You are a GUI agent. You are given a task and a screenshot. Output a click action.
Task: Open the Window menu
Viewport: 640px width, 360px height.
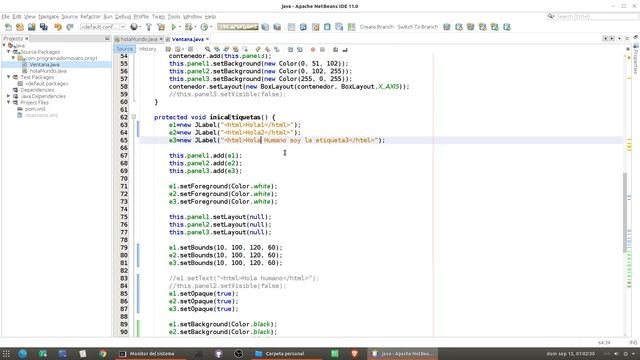pos(192,17)
